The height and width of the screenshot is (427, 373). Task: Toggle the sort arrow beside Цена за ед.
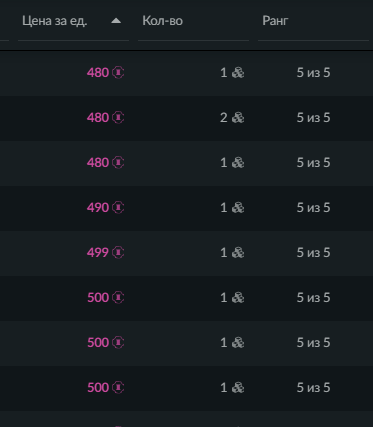pyautogui.click(x=116, y=21)
